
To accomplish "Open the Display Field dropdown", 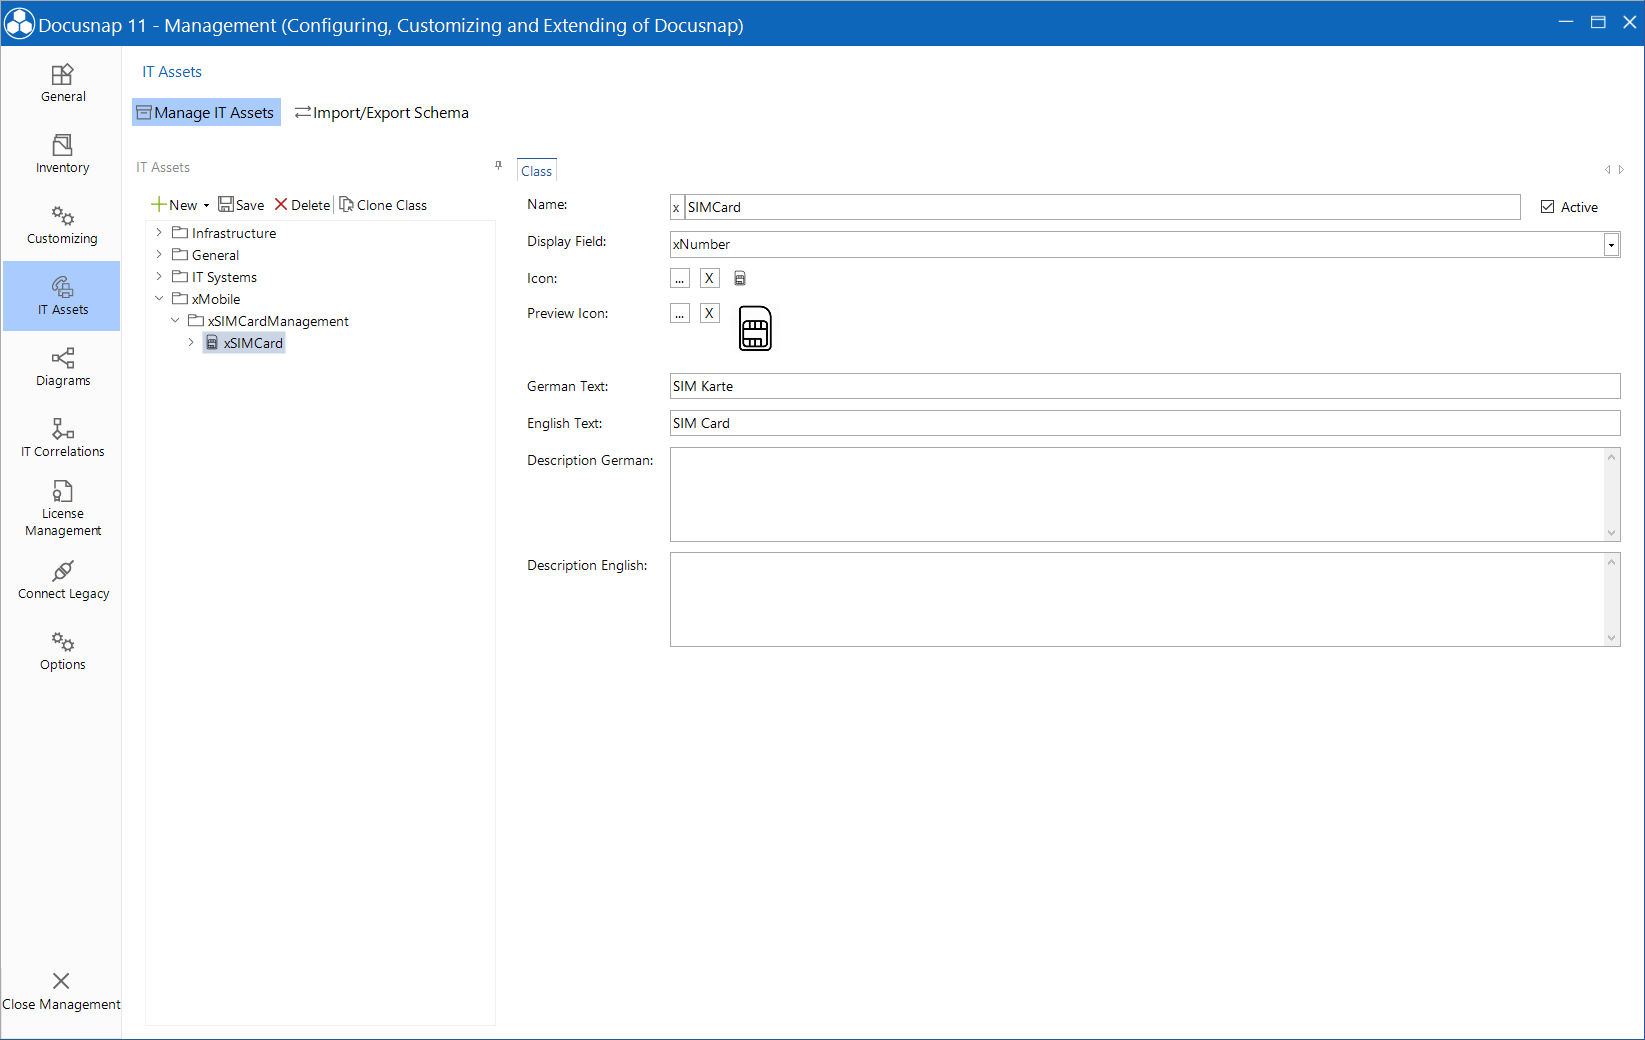I will tap(1610, 244).
